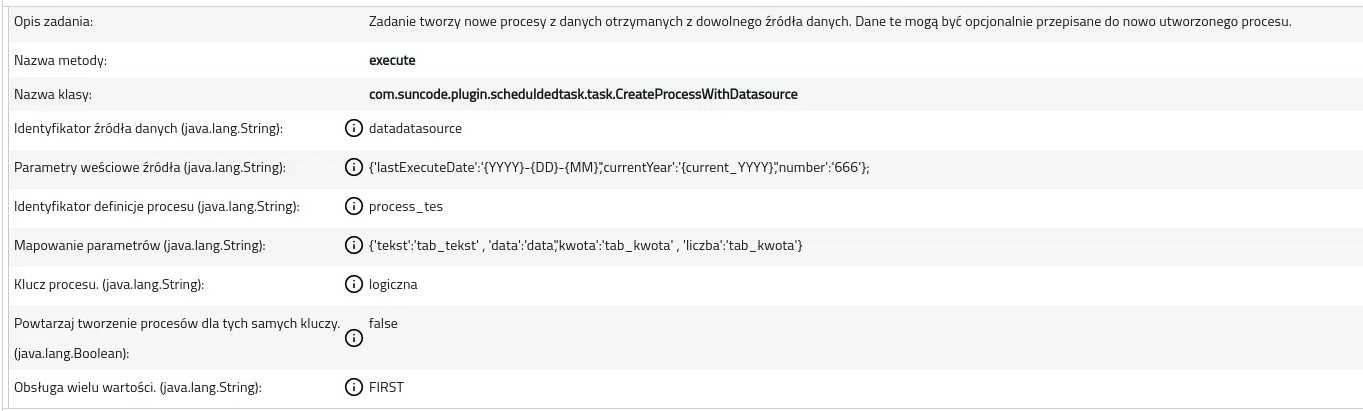Click the tab_tekst parameter mapping value

point(586,245)
